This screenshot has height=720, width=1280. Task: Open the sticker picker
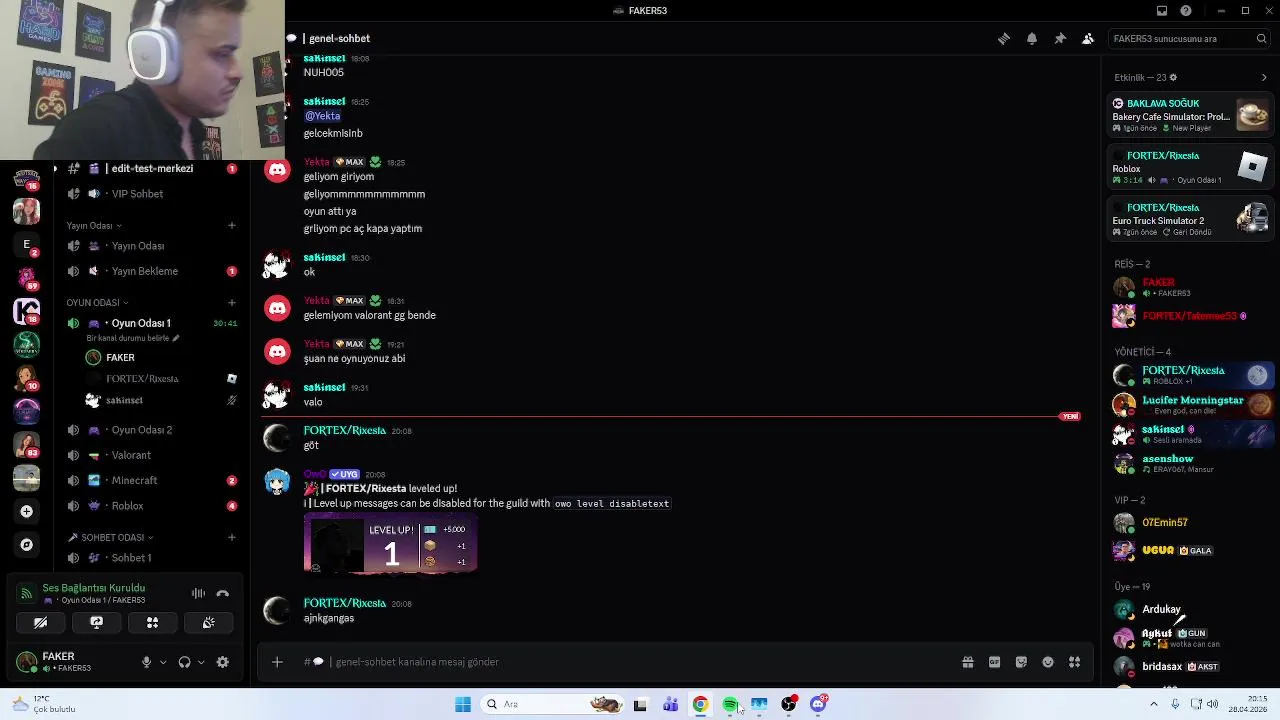tap(1021, 662)
